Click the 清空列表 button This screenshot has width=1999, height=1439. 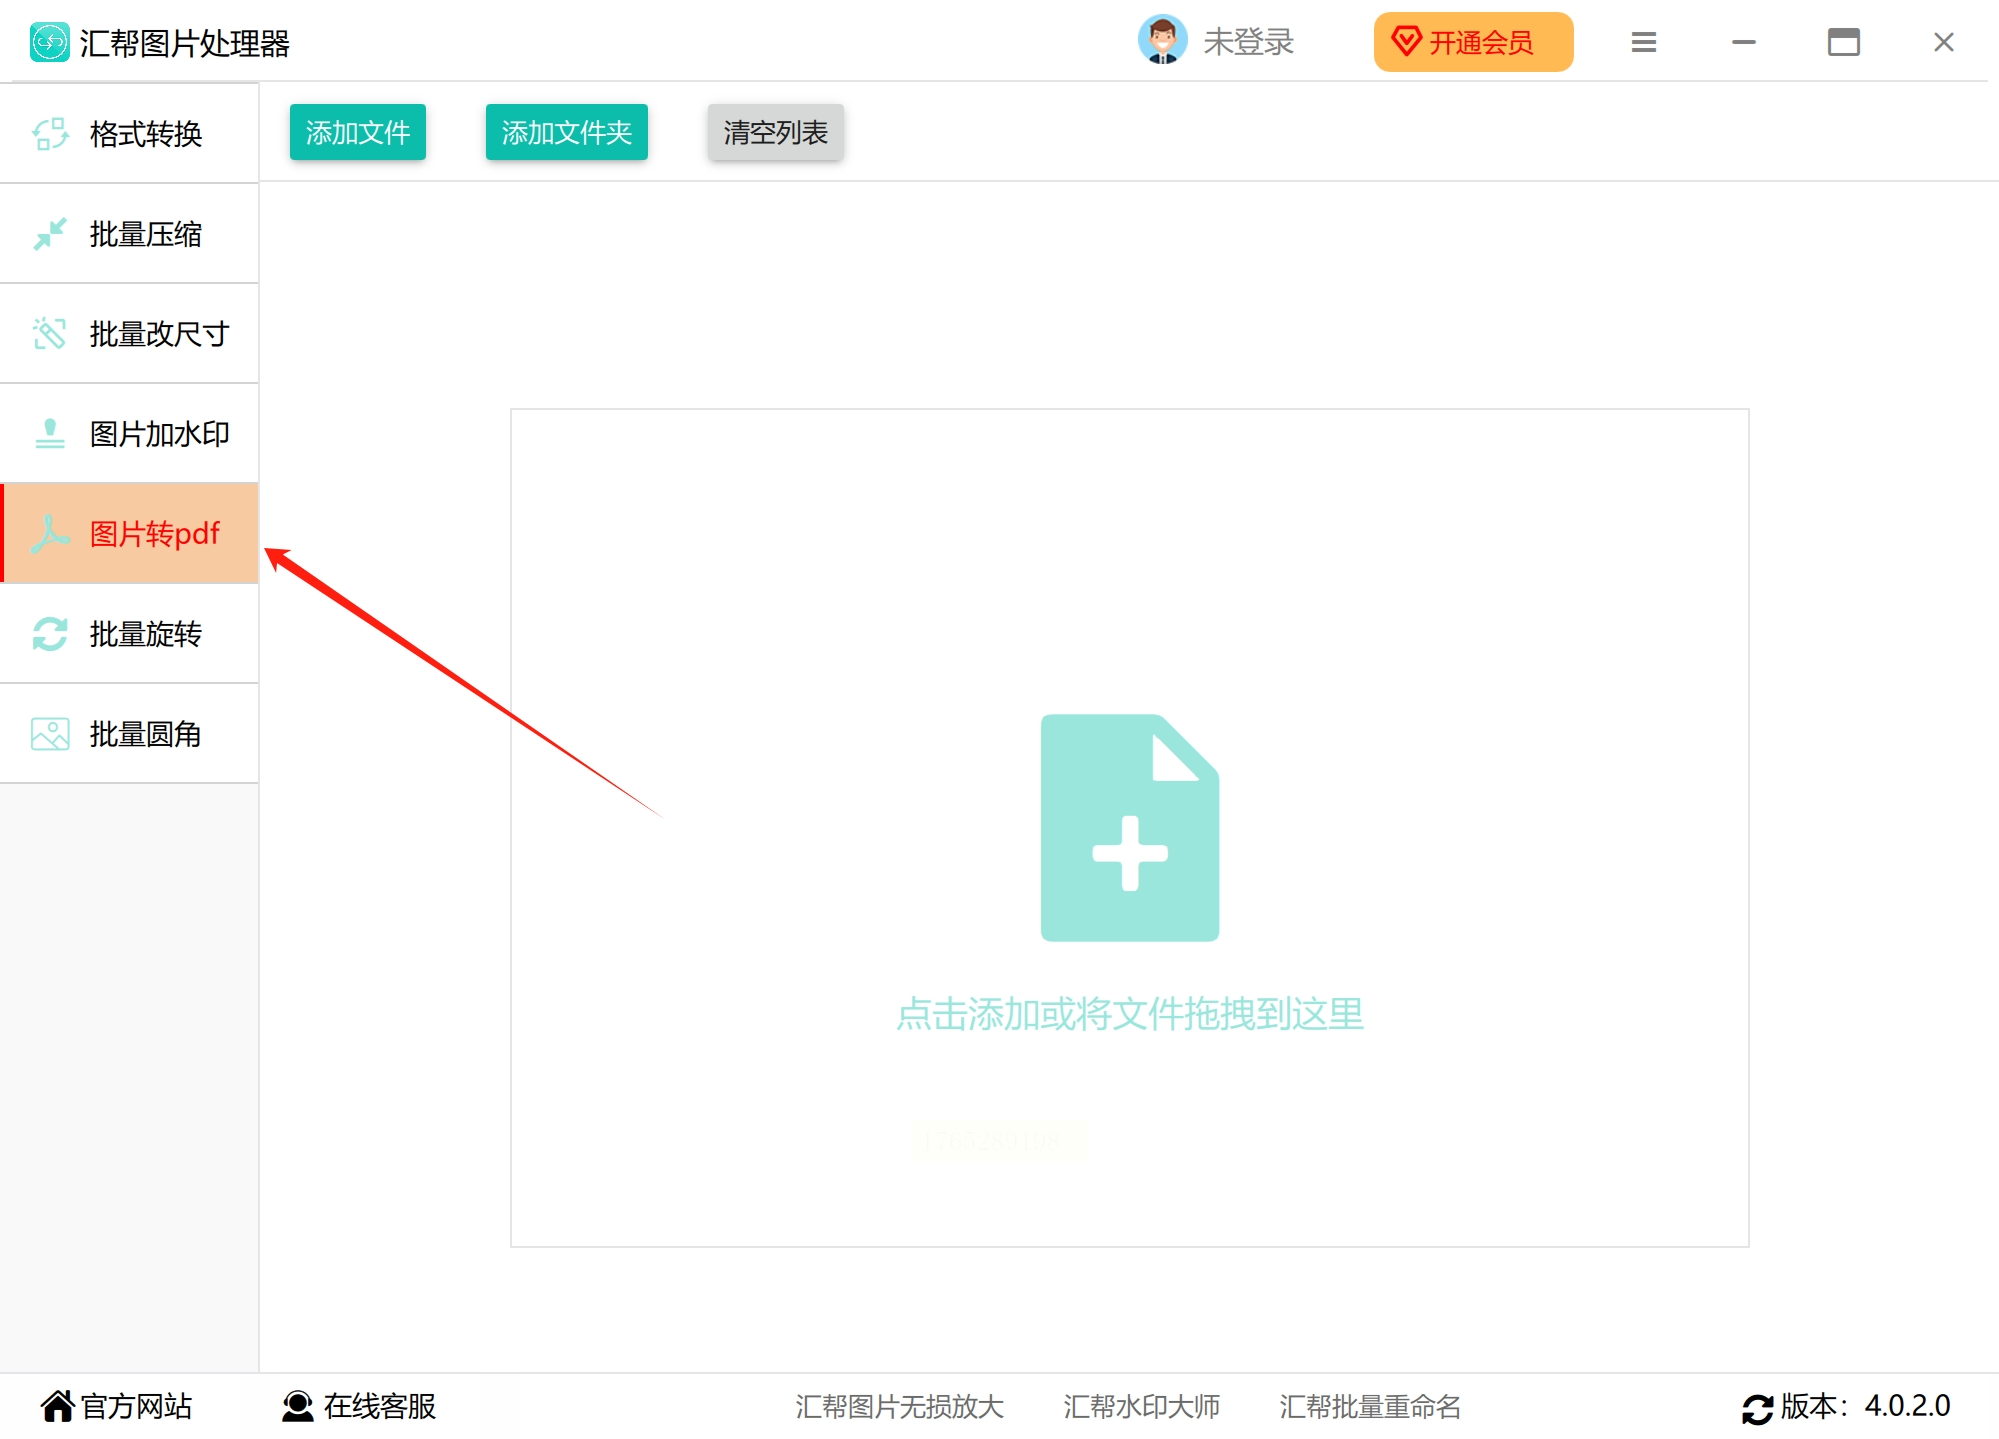[775, 132]
